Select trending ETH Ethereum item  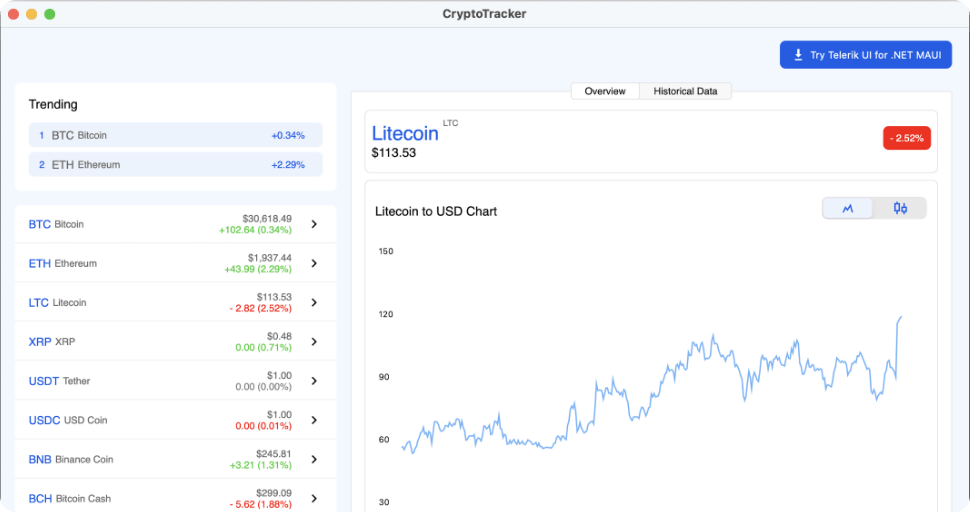coord(175,164)
